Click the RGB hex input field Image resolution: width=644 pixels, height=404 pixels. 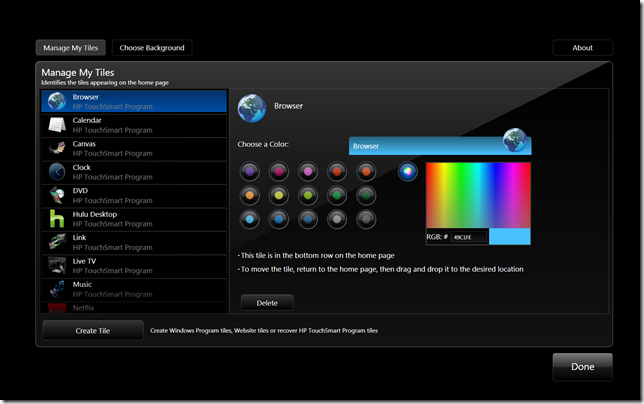469,237
